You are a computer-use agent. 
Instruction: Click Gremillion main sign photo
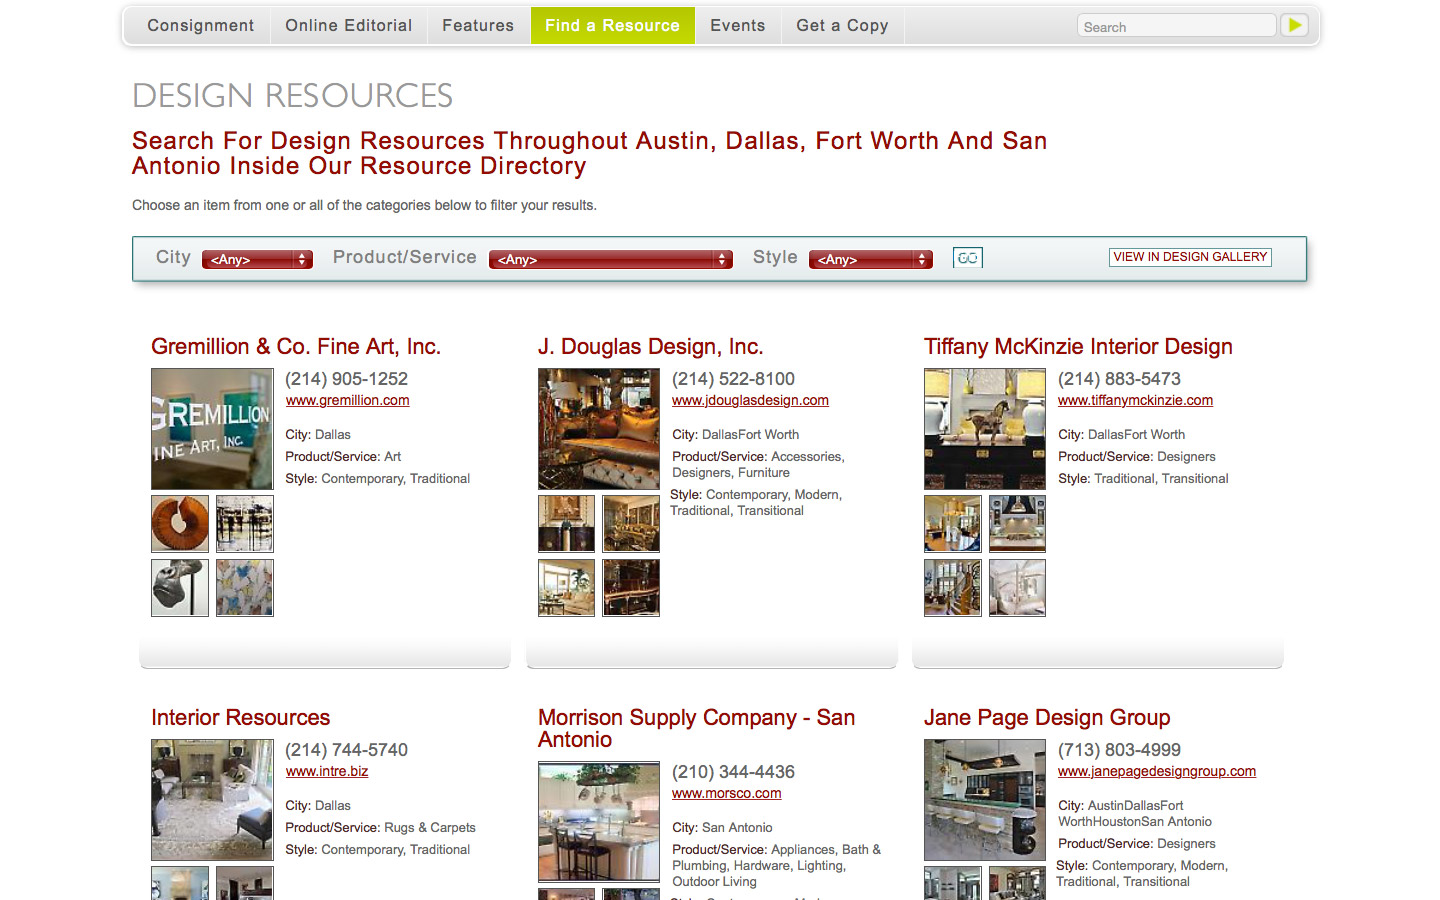point(212,429)
